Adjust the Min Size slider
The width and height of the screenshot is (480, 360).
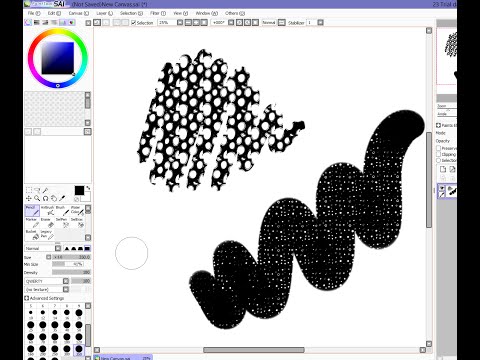68,264
